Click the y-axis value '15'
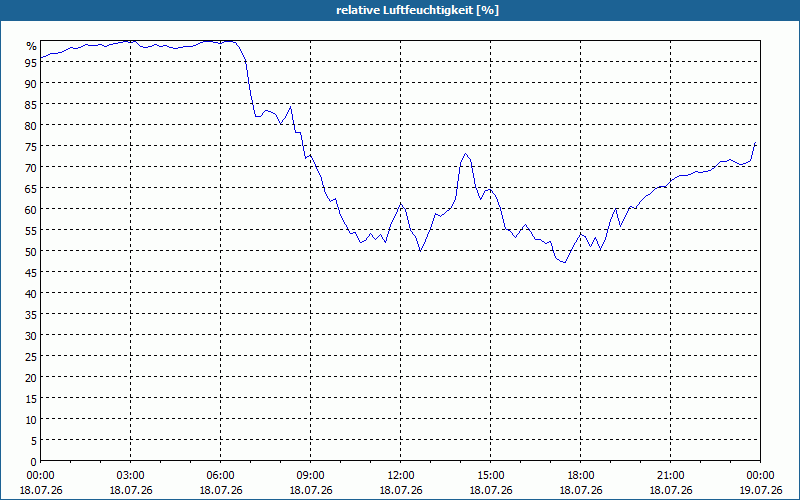 (x=31, y=398)
